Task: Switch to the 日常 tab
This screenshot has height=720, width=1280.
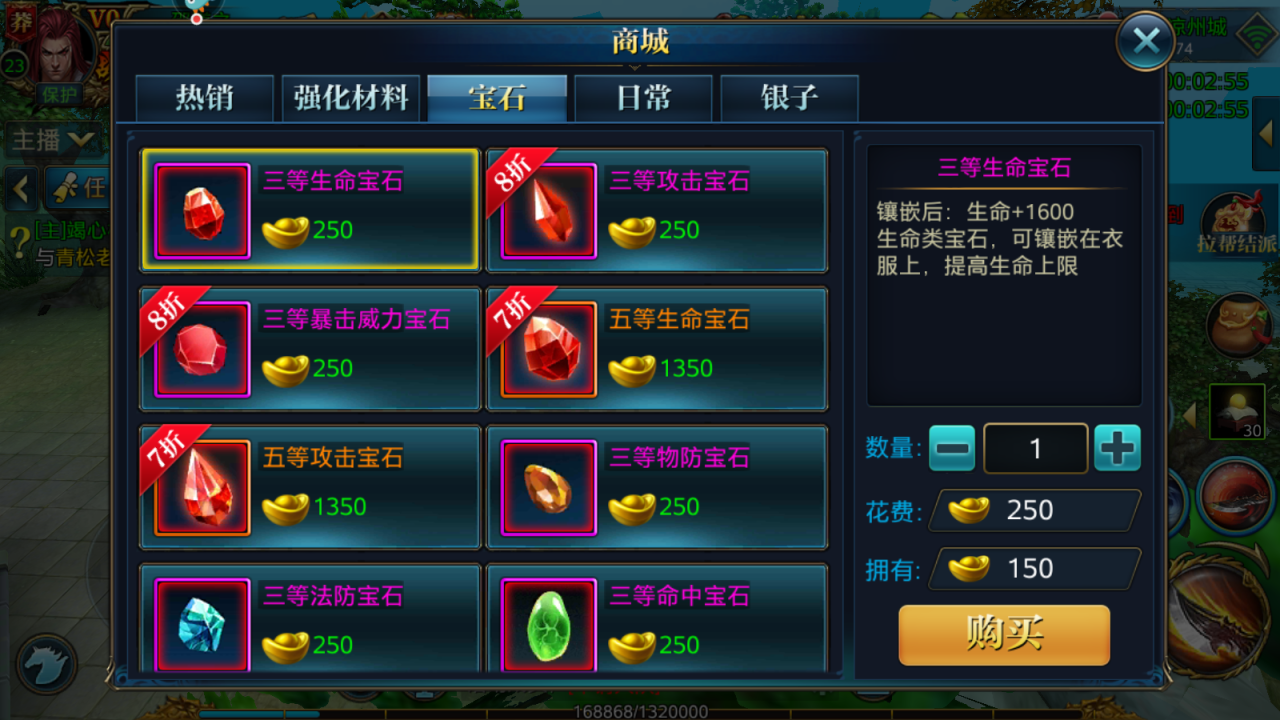Action: 643,98
